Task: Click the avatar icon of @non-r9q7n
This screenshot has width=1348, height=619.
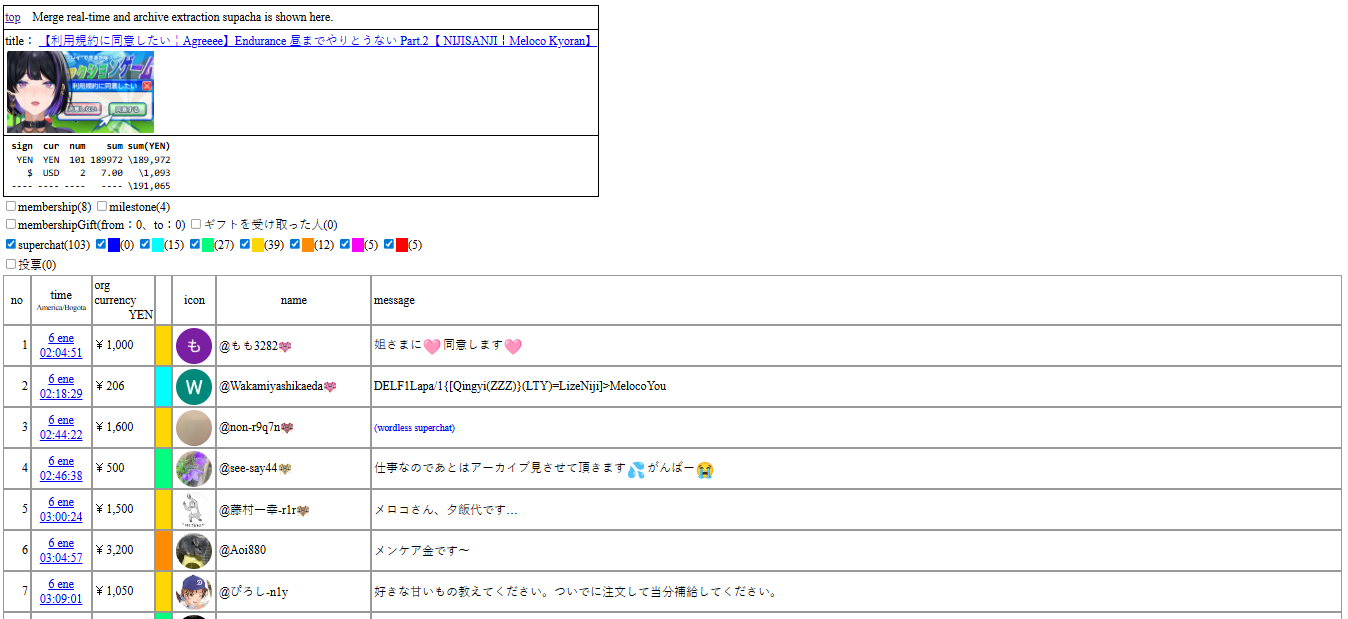Action: pyautogui.click(x=194, y=427)
